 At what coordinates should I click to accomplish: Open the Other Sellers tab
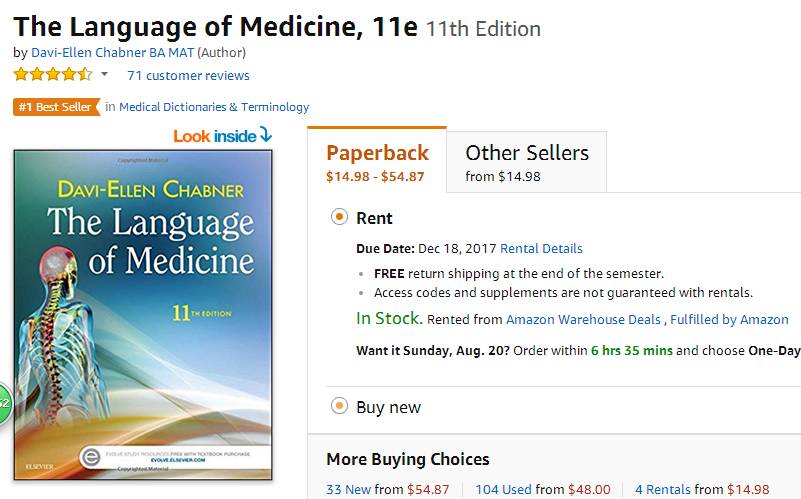tap(526, 163)
